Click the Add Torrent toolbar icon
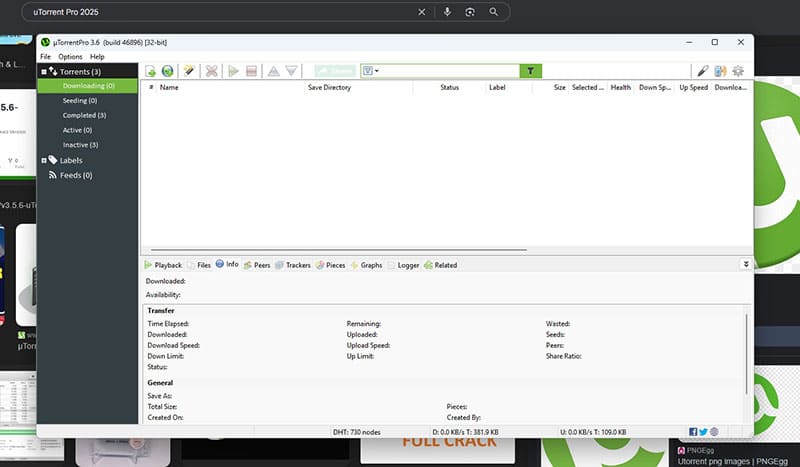Screen dimensions: 800x467 [x=151, y=71]
